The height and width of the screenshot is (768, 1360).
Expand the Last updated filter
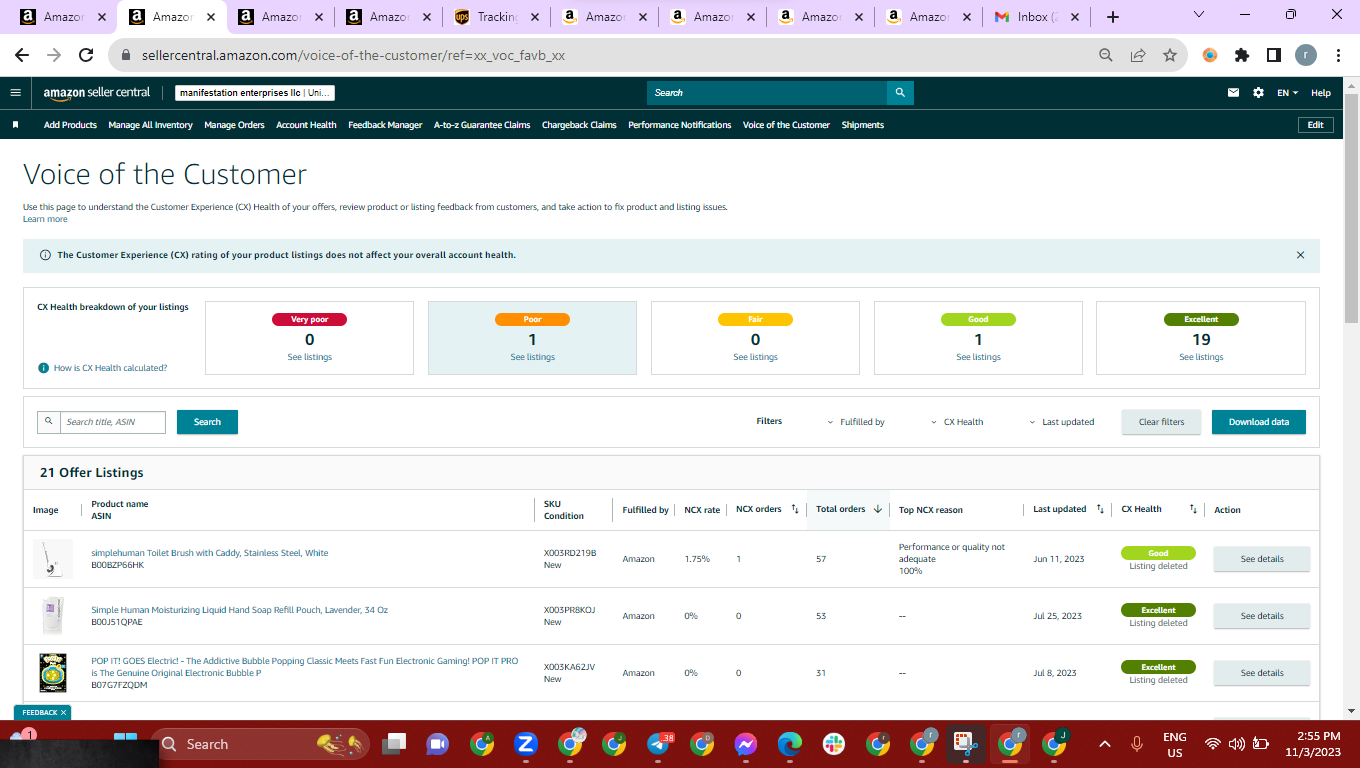pyautogui.click(x=1062, y=422)
